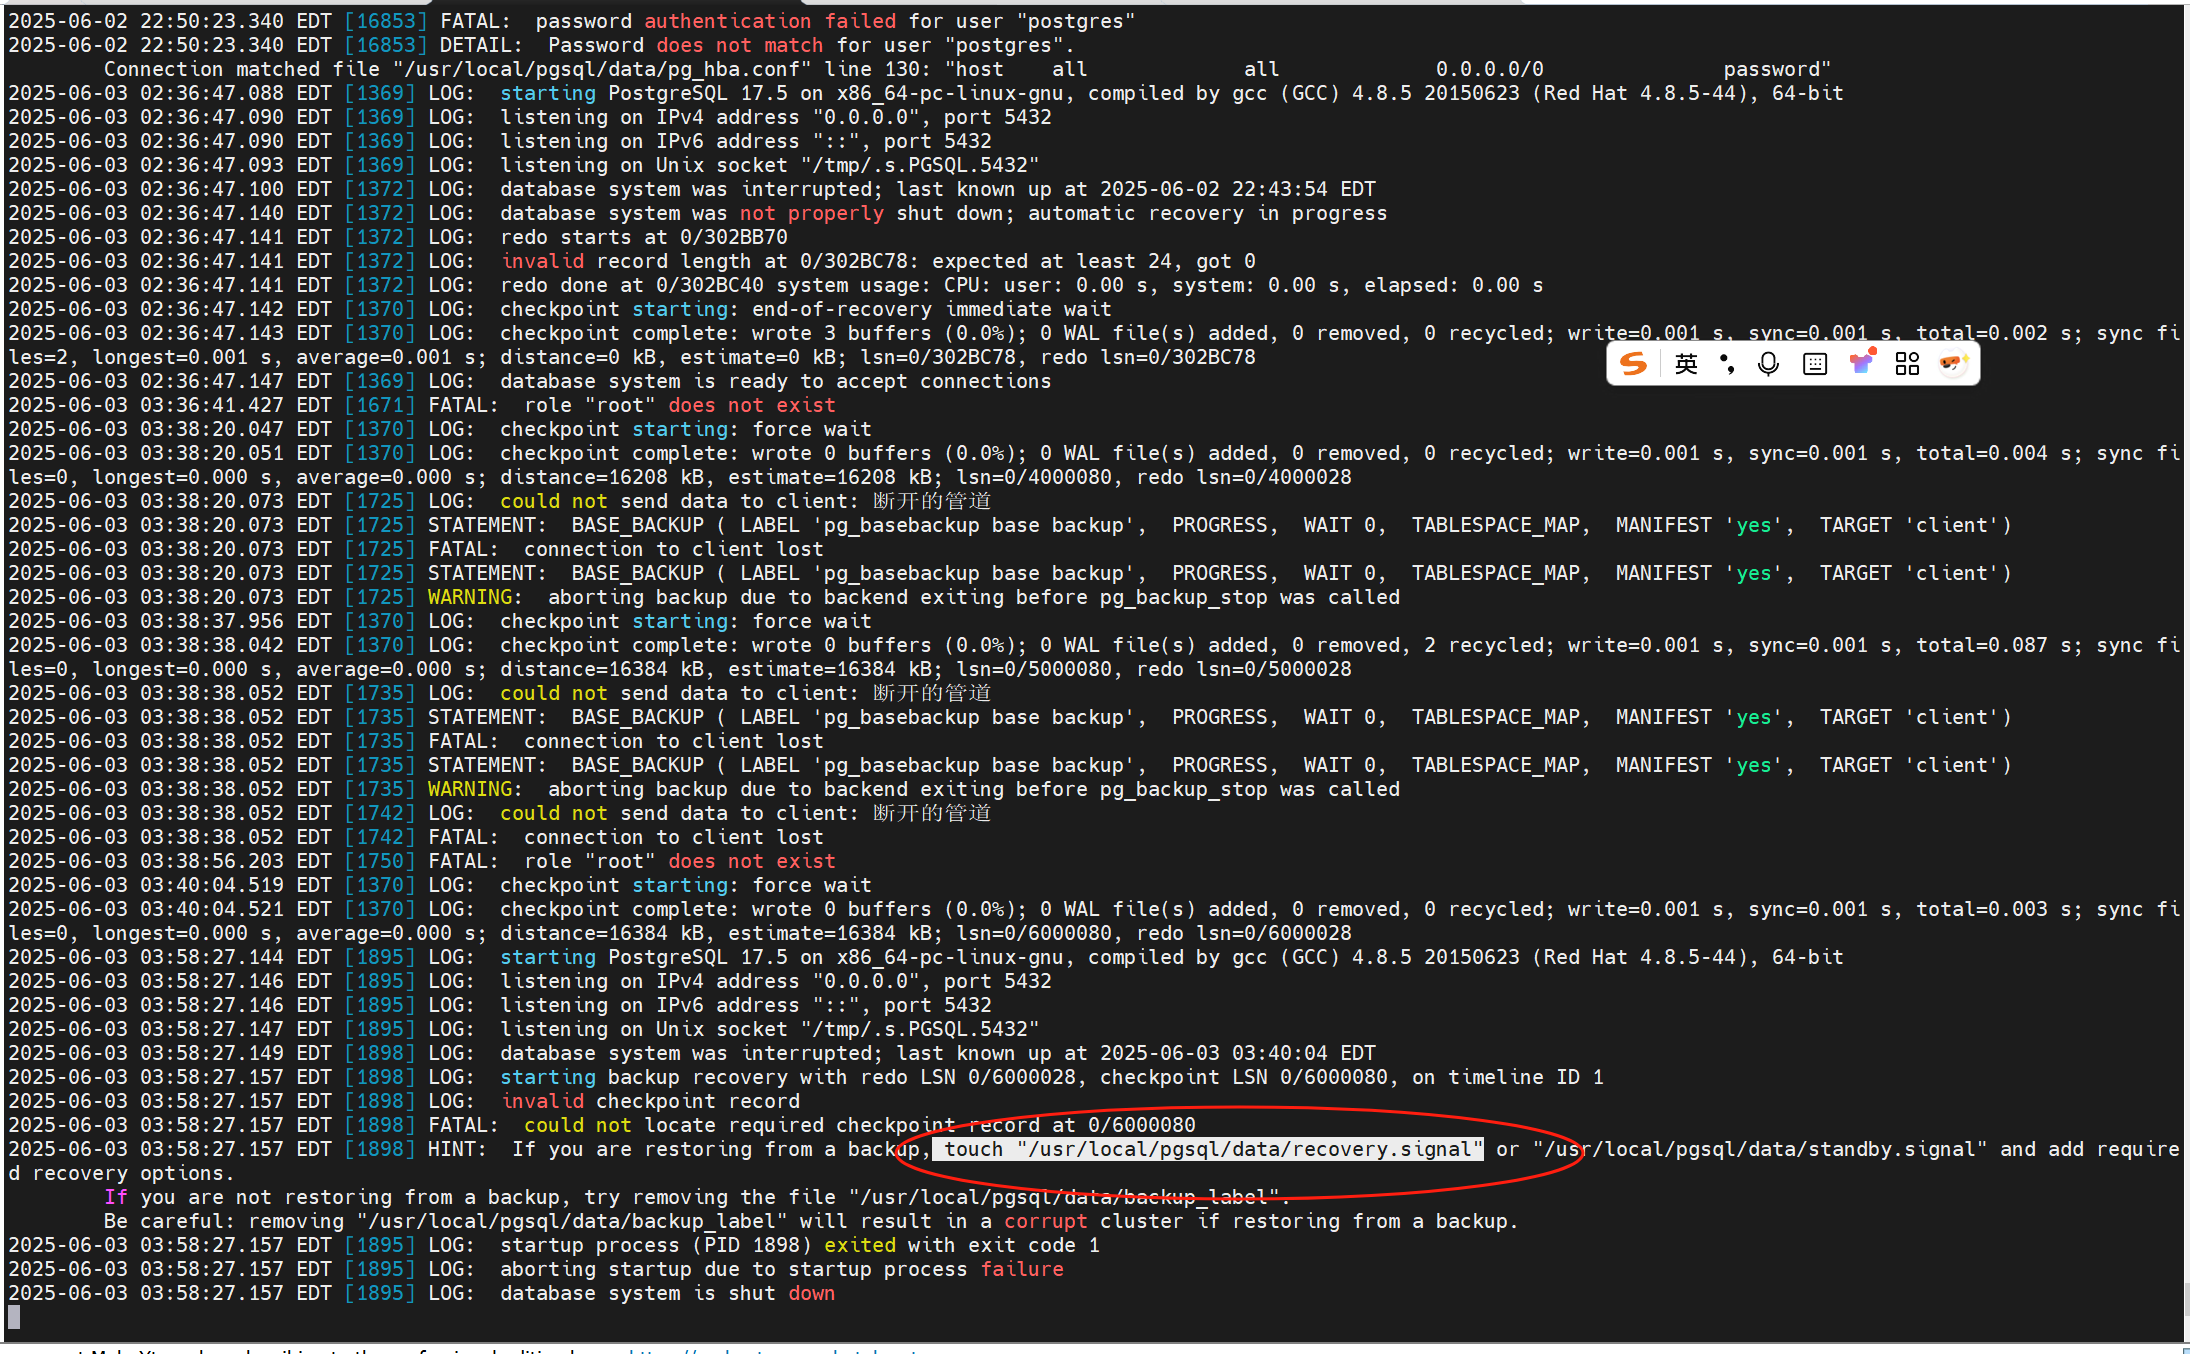
Task: Open the skin shirt icon with red dot
Action: (1861, 364)
